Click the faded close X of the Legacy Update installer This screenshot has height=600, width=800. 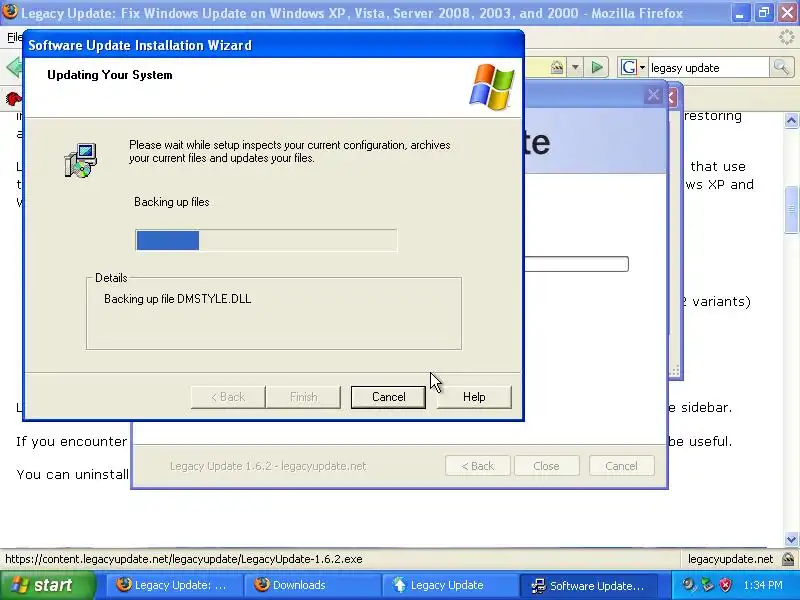[x=653, y=95]
